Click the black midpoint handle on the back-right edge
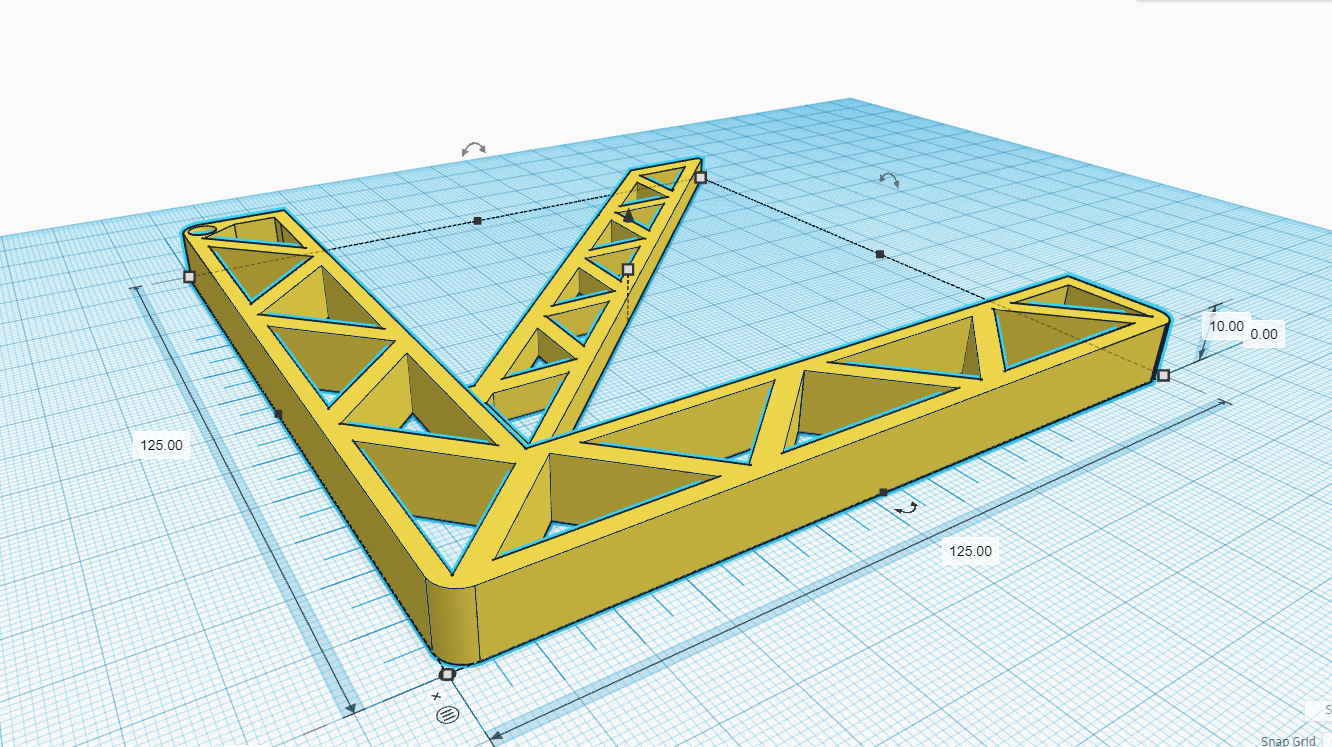The width and height of the screenshot is (1332, 747). (x=880, y=255)
